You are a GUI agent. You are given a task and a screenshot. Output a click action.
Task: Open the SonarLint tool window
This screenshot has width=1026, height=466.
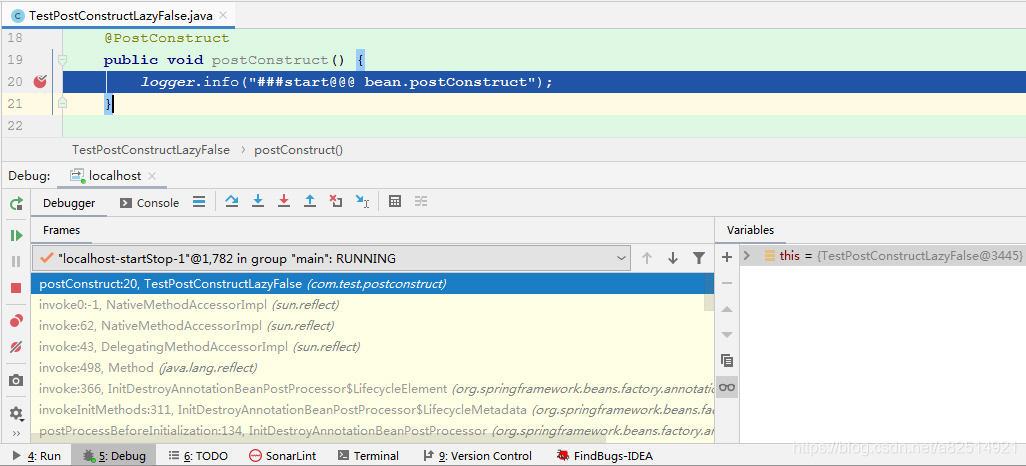click(x=283, y=456)
